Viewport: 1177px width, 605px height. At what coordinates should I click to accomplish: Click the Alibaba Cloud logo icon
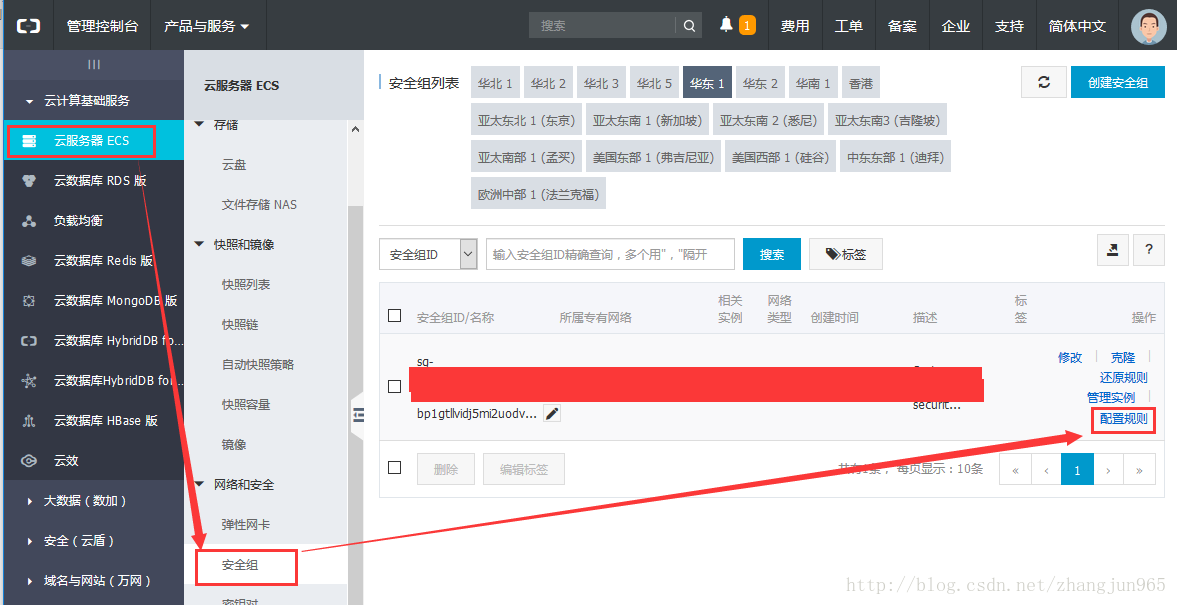click(28, 26)
